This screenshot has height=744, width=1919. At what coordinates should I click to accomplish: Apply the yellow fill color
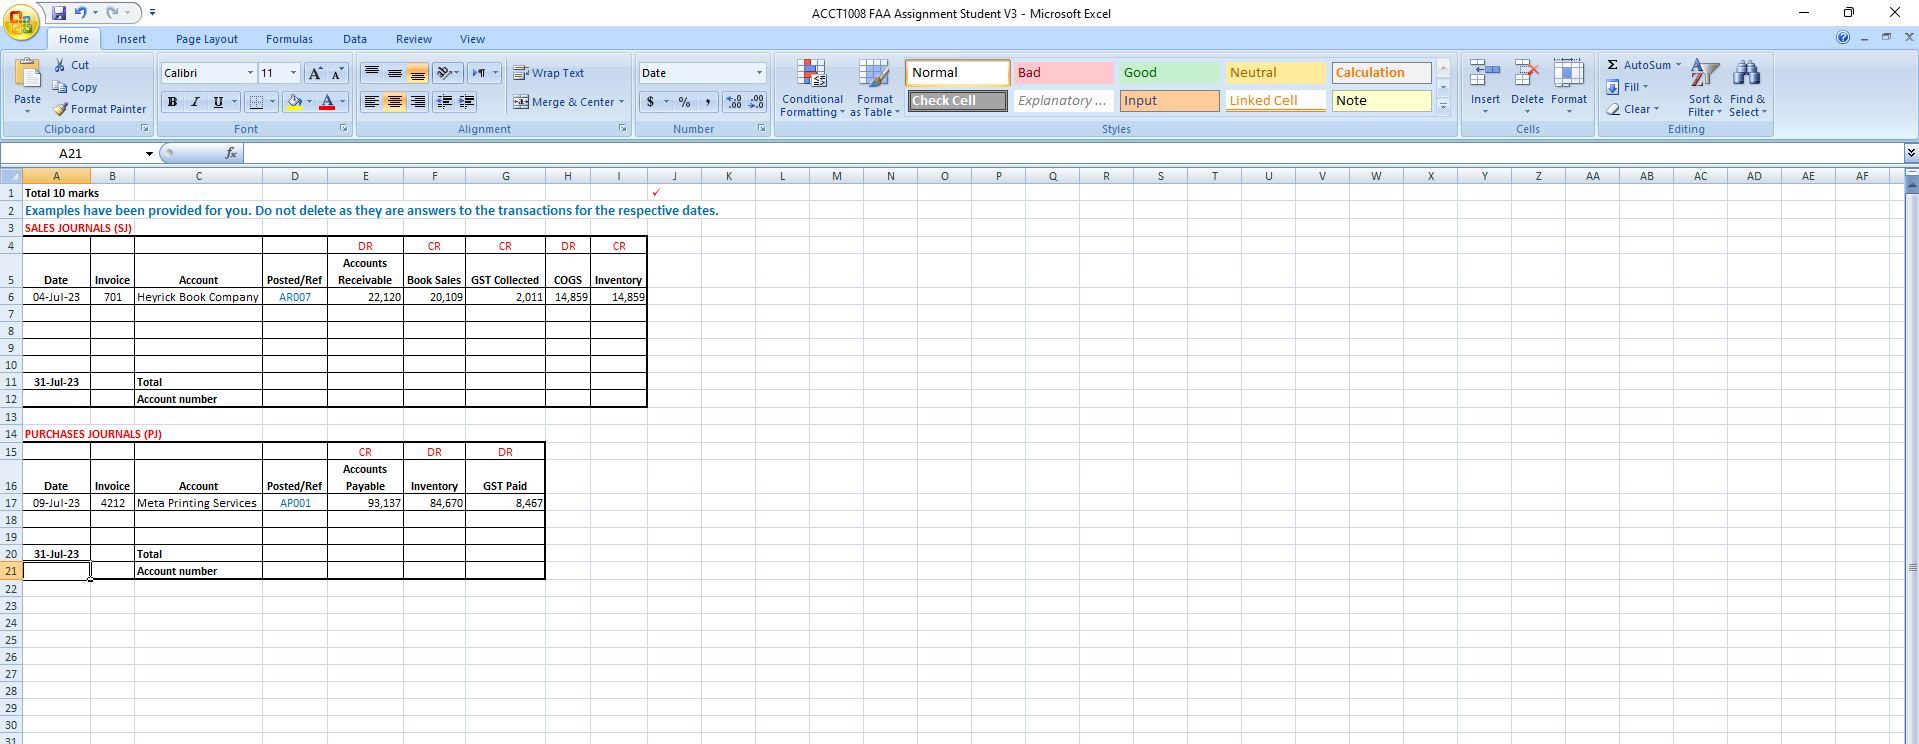click(x=294, y=102)
